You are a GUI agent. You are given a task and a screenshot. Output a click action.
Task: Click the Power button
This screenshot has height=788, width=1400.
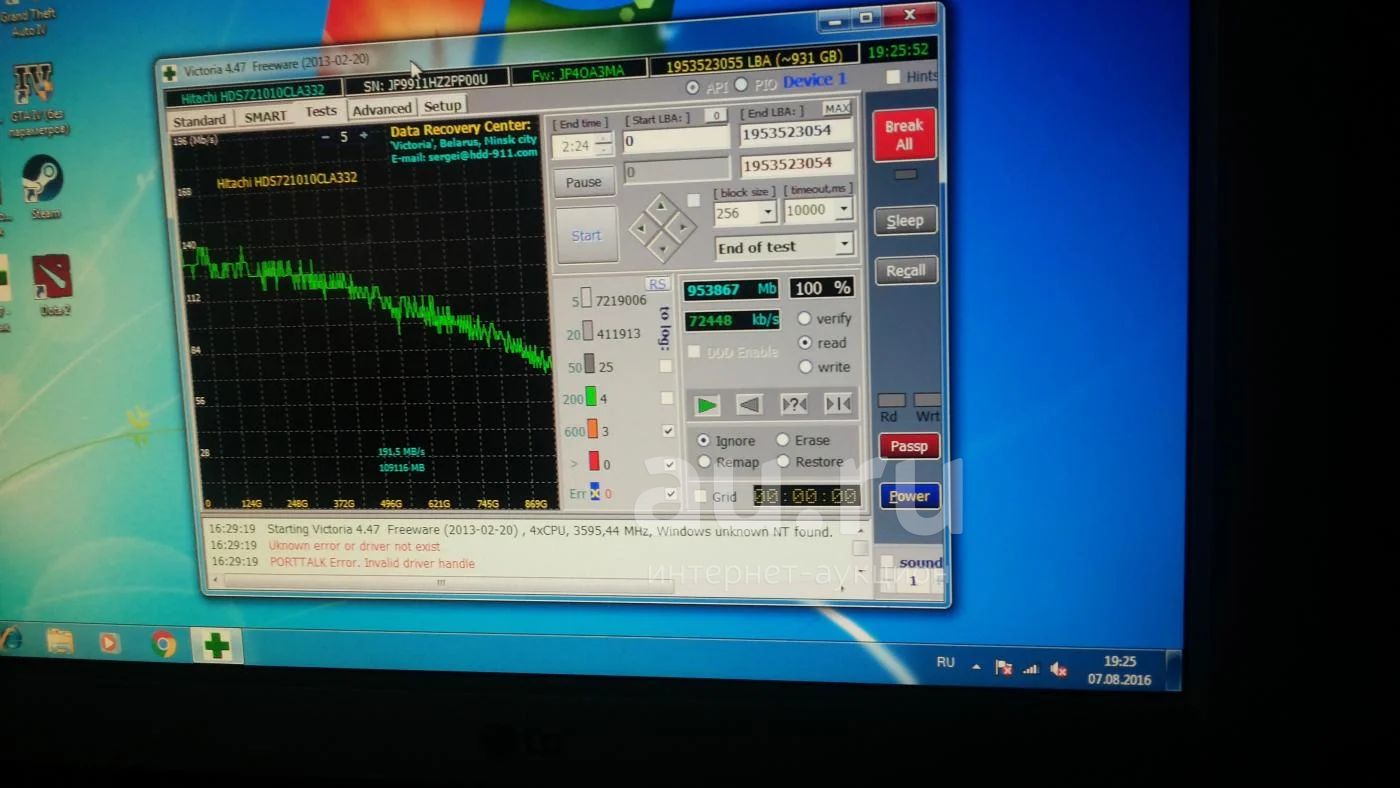pyautogui.click(x=910, y=496)
